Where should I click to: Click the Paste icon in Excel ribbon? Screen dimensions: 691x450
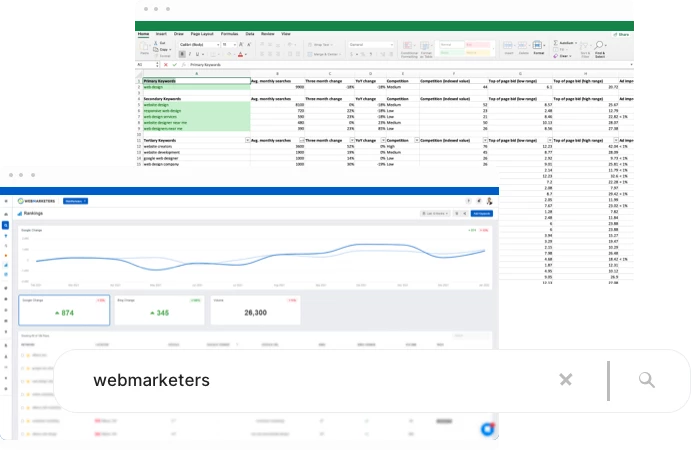[x=144, y=49]
